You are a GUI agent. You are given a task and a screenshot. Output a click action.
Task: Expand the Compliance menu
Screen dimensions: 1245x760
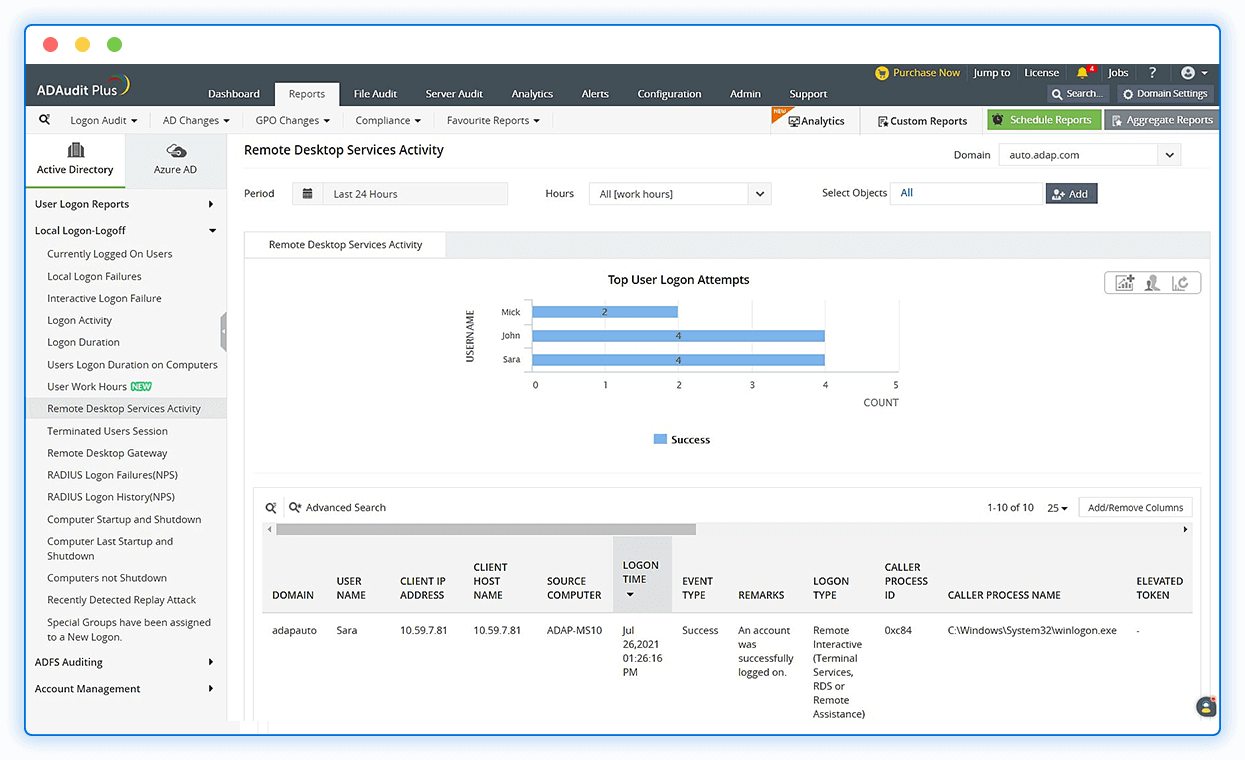[x=387, y=121]
